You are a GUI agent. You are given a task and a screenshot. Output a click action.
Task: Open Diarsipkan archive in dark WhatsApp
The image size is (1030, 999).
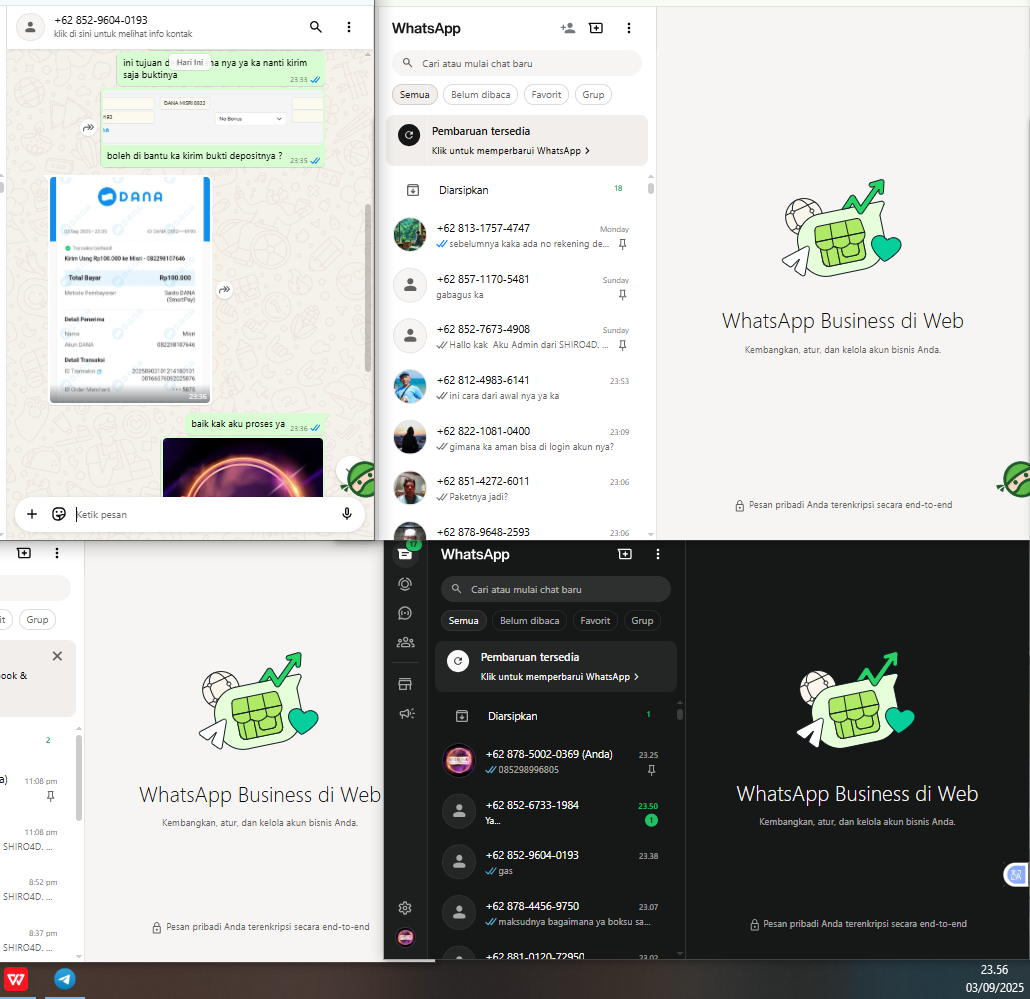click(556, 716)
